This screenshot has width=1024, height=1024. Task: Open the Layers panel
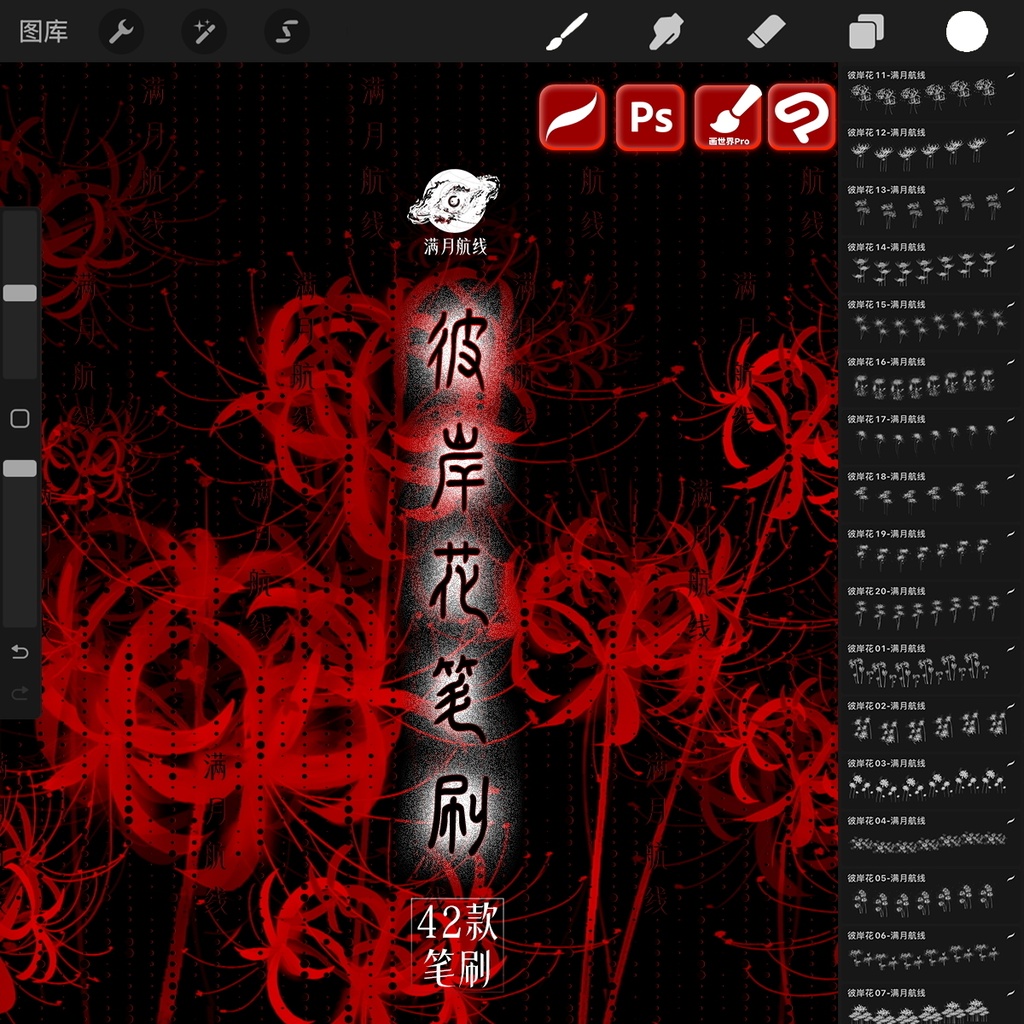point(866,31)
